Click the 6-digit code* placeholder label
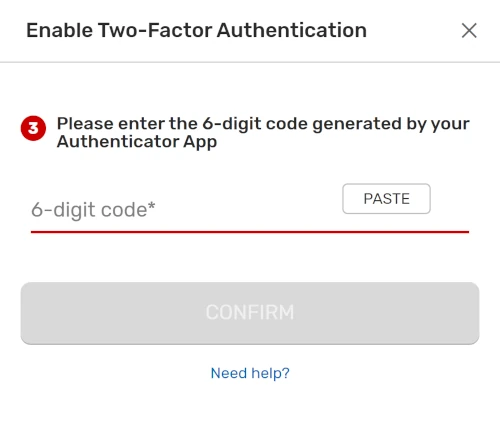Screen dimensions: 500x423 (93, 210)
